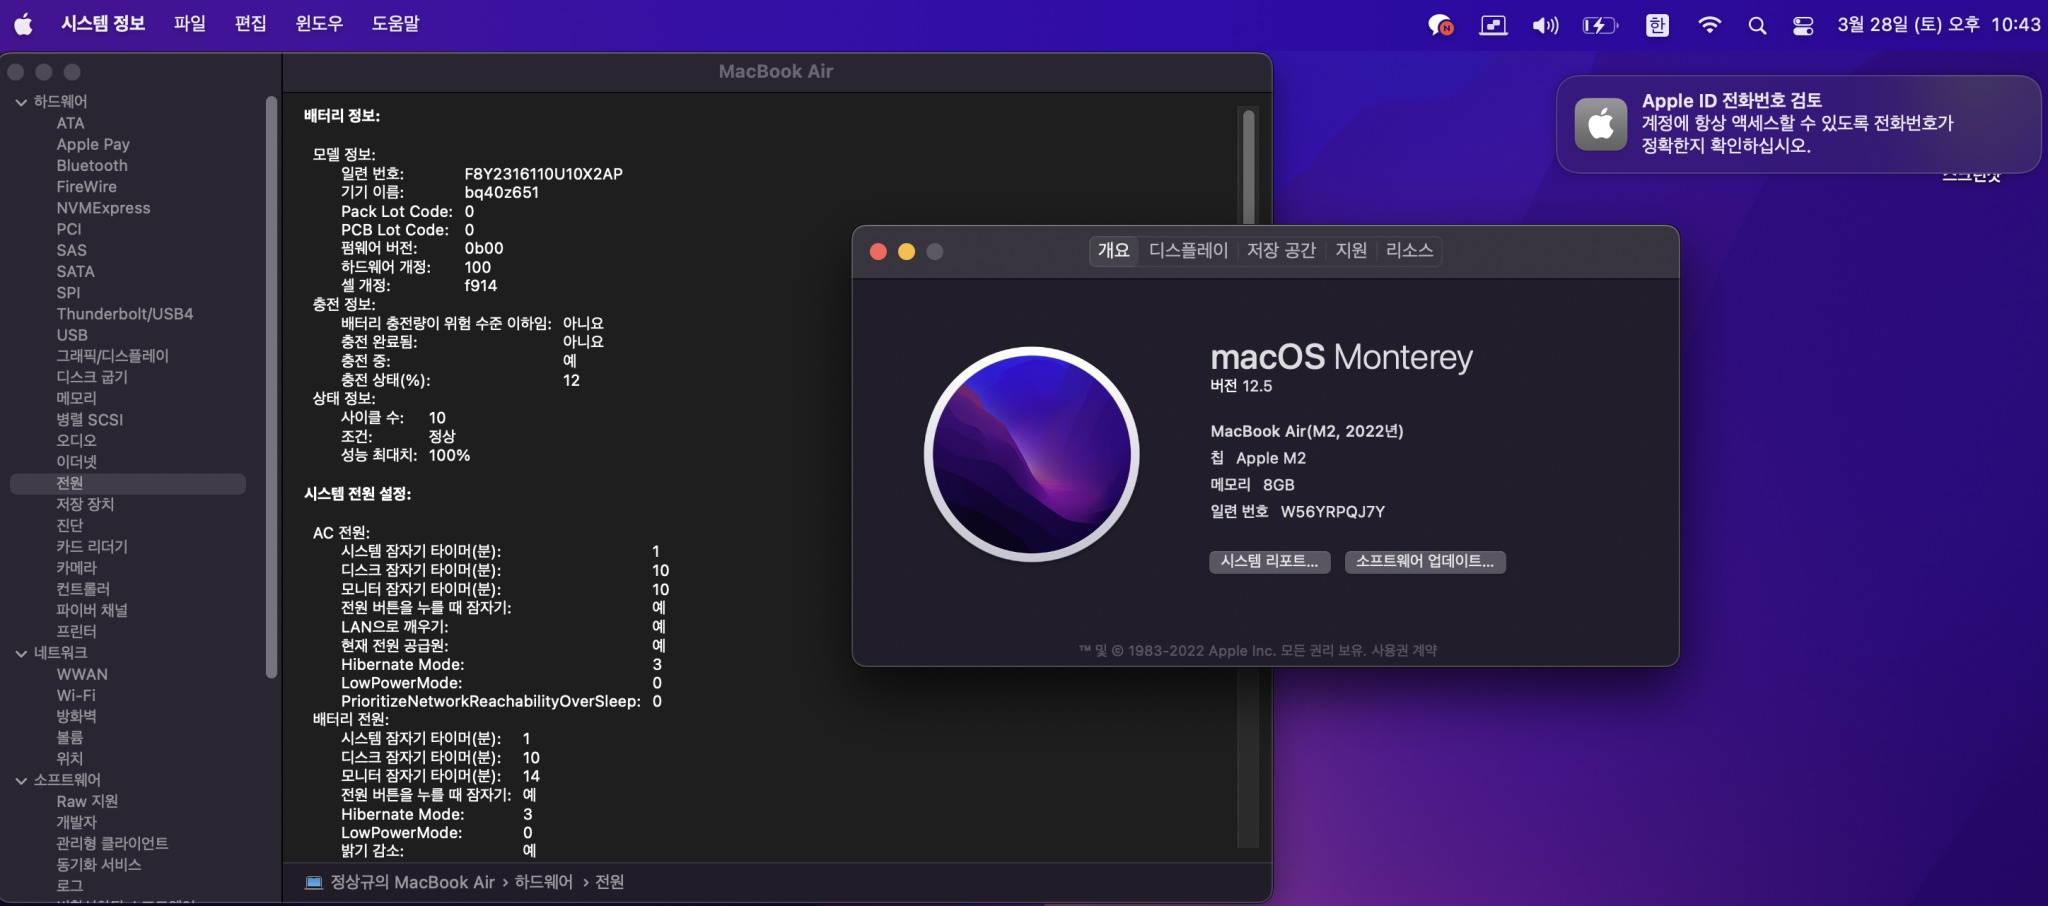Click the 시스템 리포트... button
Image resolution: width=2048 pixels, height=906 pixels.
(x=1270, y=562)
